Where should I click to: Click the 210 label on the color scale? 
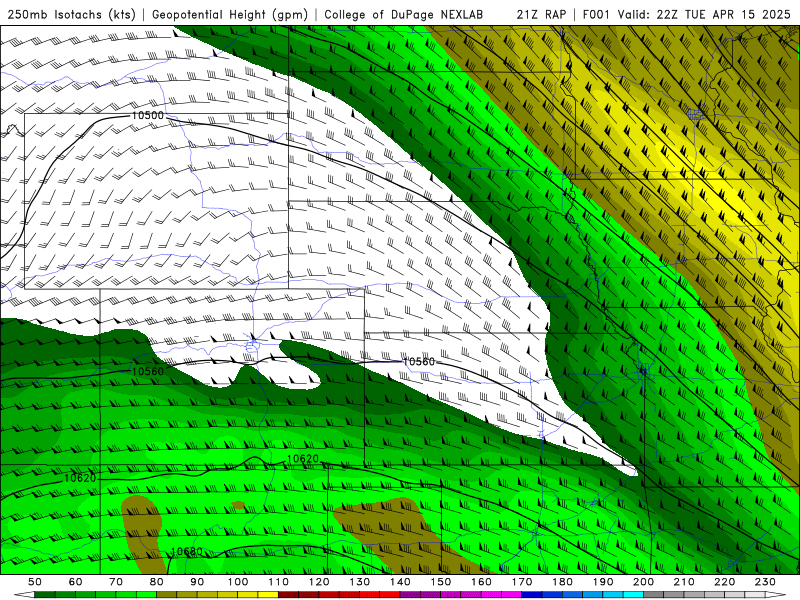tap(685, 582)
